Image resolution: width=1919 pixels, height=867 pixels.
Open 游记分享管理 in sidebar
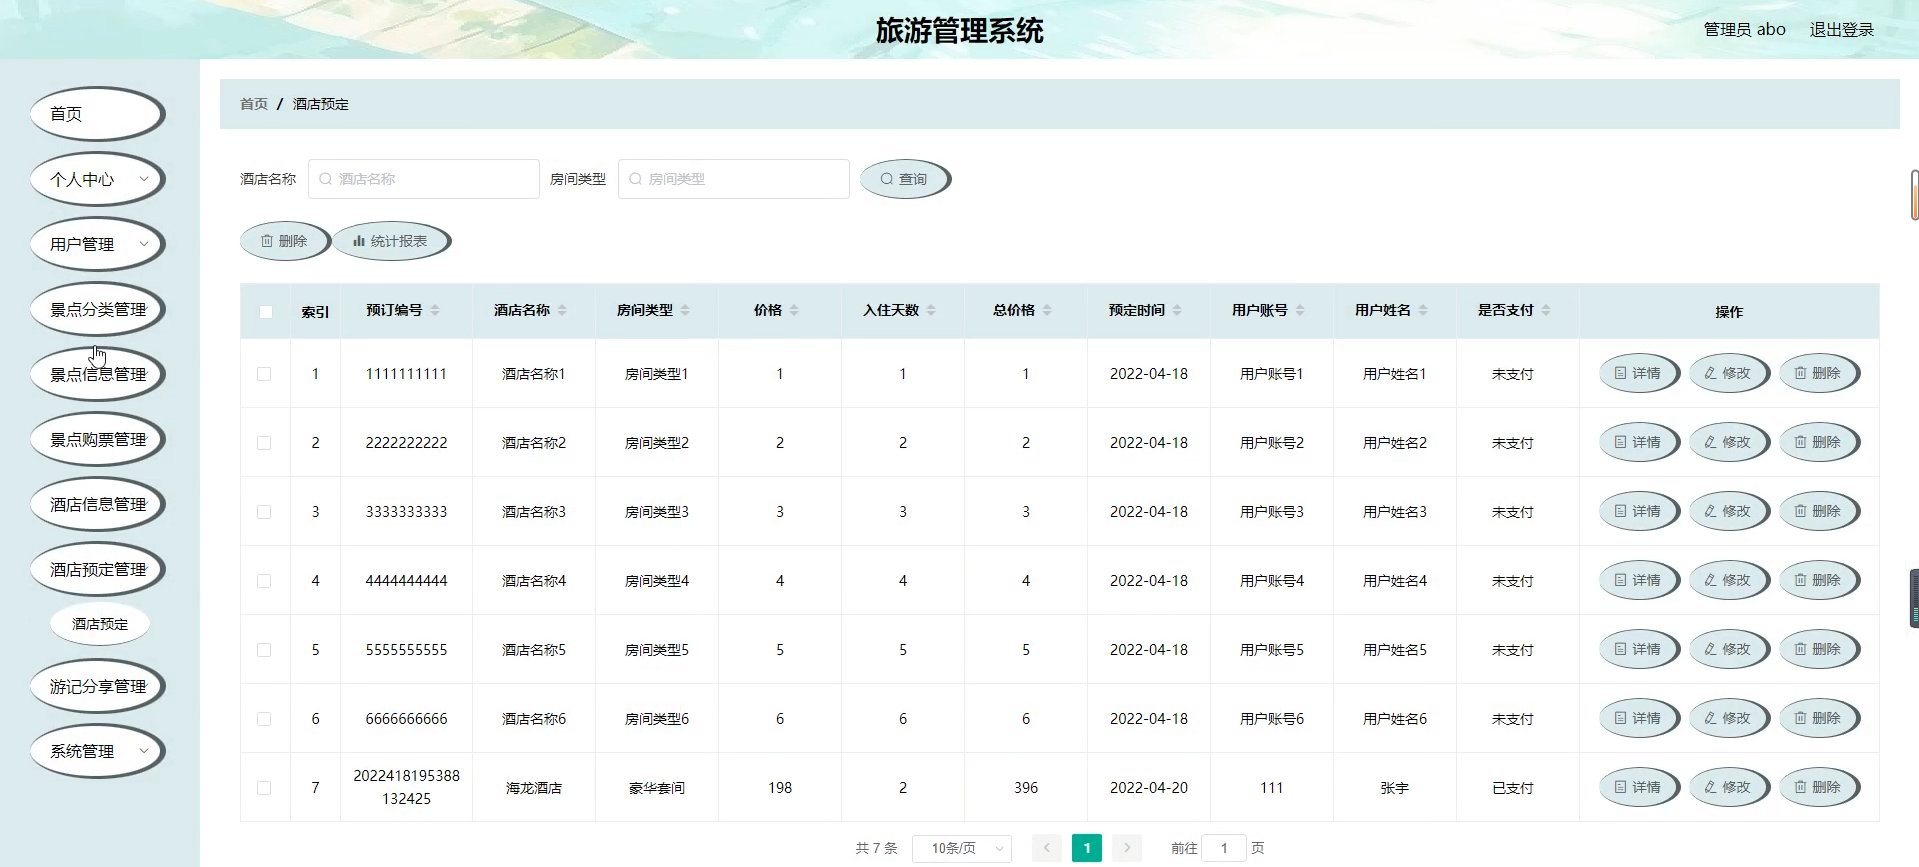click(x=97, y=686)
